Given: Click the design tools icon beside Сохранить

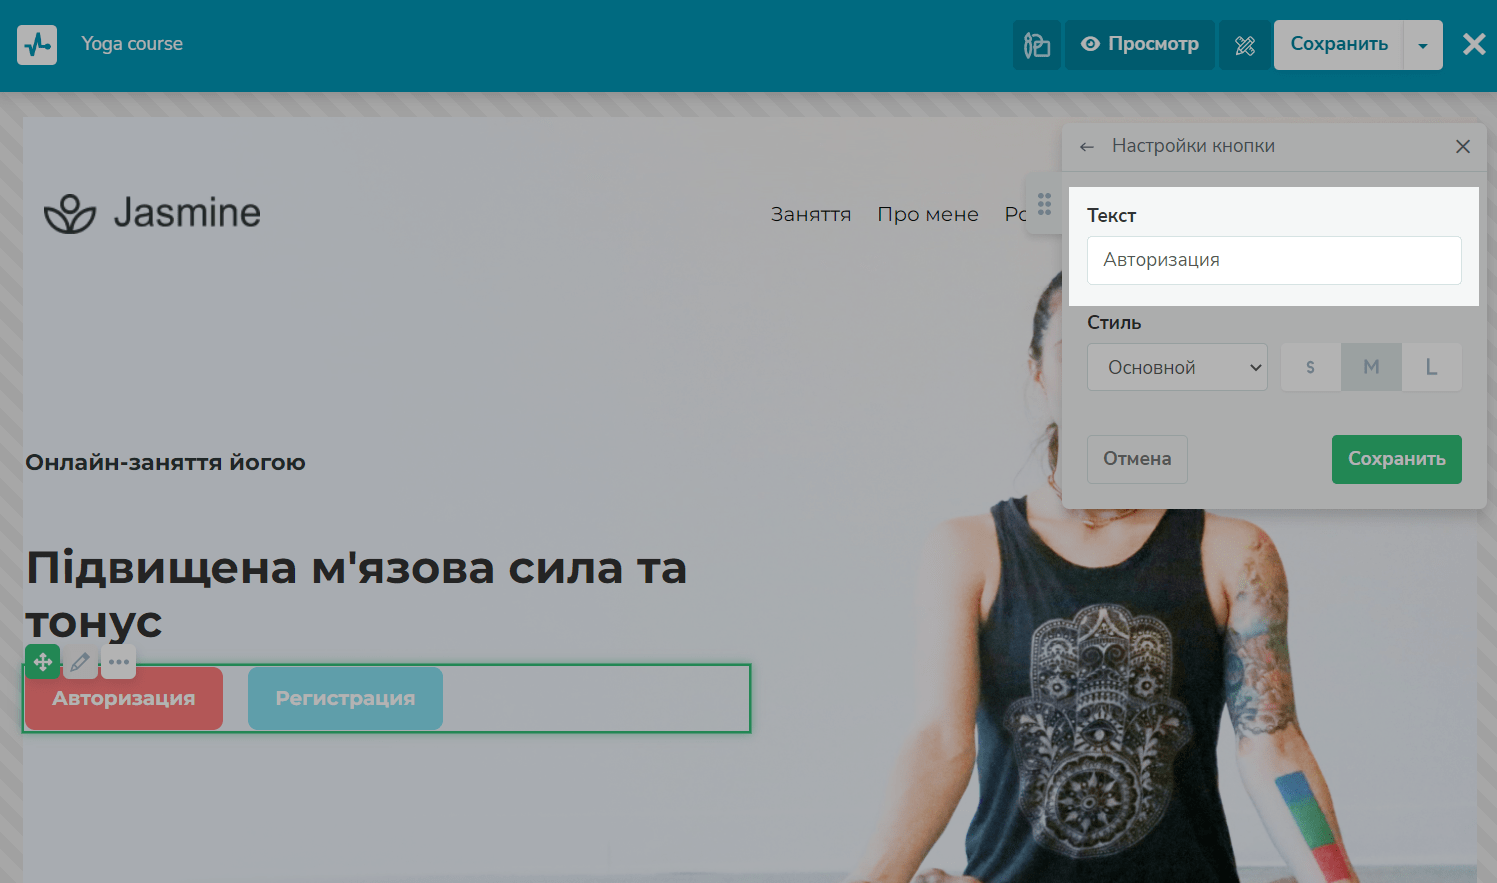Looking at the screenshot, I should coord(1245,45).
